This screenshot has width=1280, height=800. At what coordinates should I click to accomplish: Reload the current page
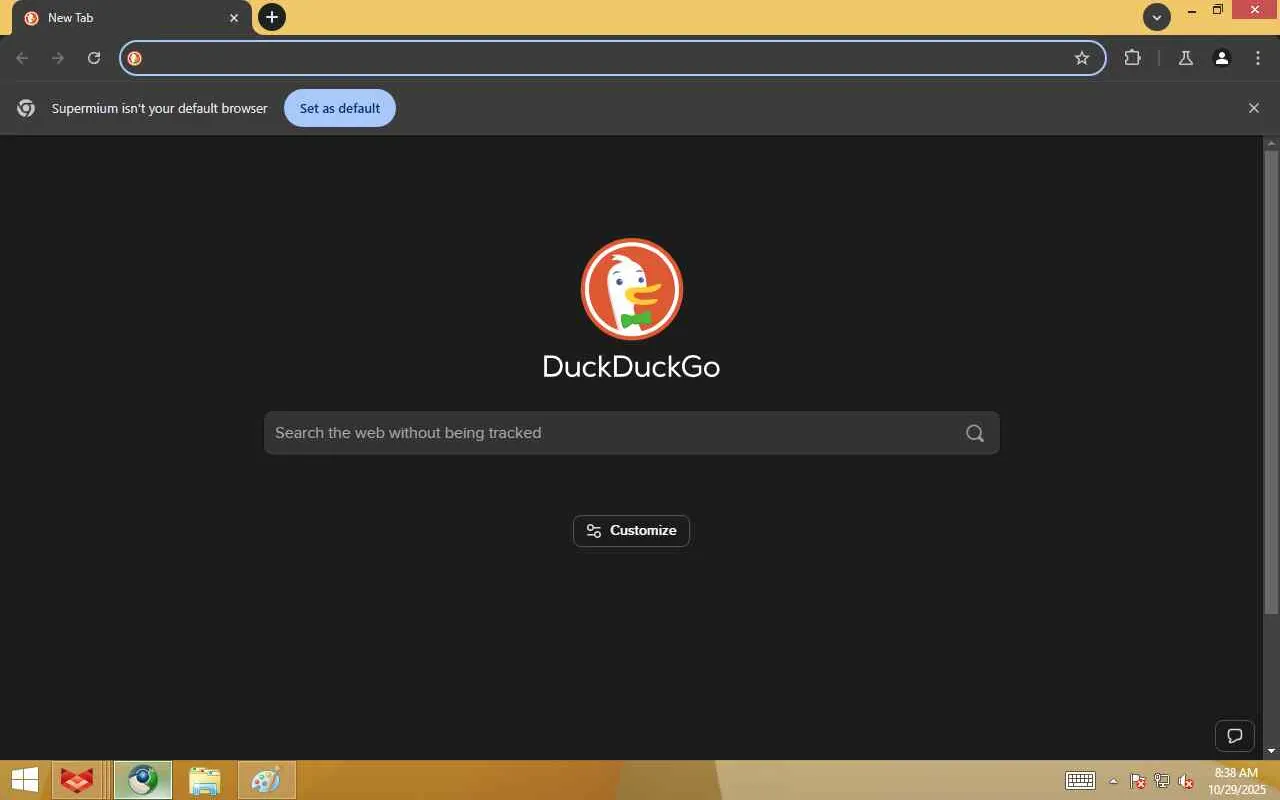(94, 58)
